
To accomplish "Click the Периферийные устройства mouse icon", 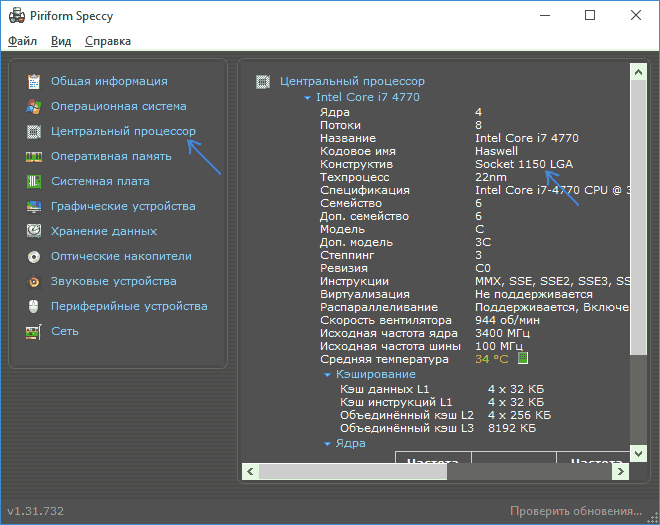I will 34,306.
